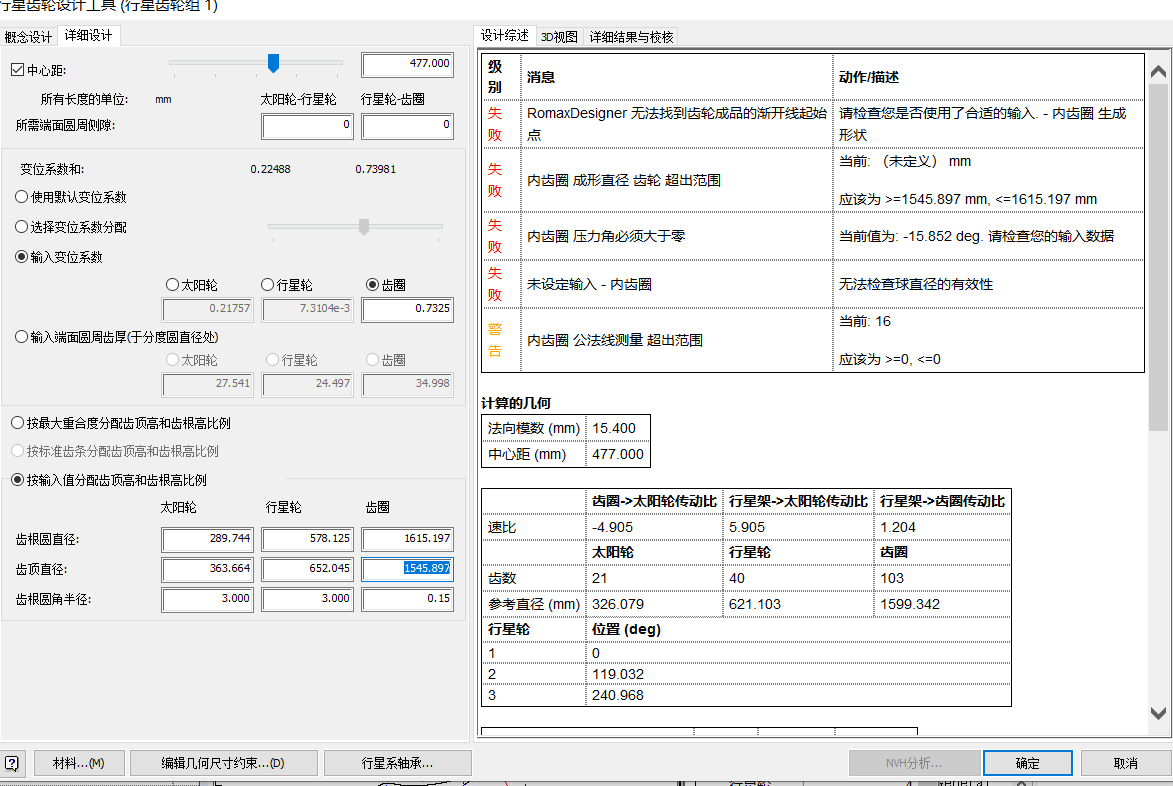Cancel with the 取消 button
Image resolution: width=1173 pixels, height=786 pixels.
click(x=1126, y=763)
